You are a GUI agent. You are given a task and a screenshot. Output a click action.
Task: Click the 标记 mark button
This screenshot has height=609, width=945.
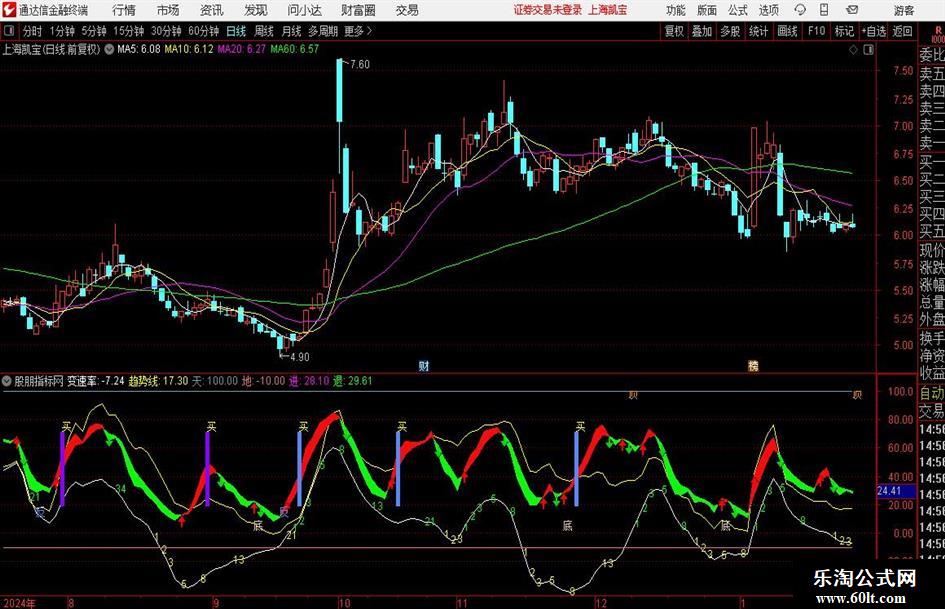[x=844, y=31]
